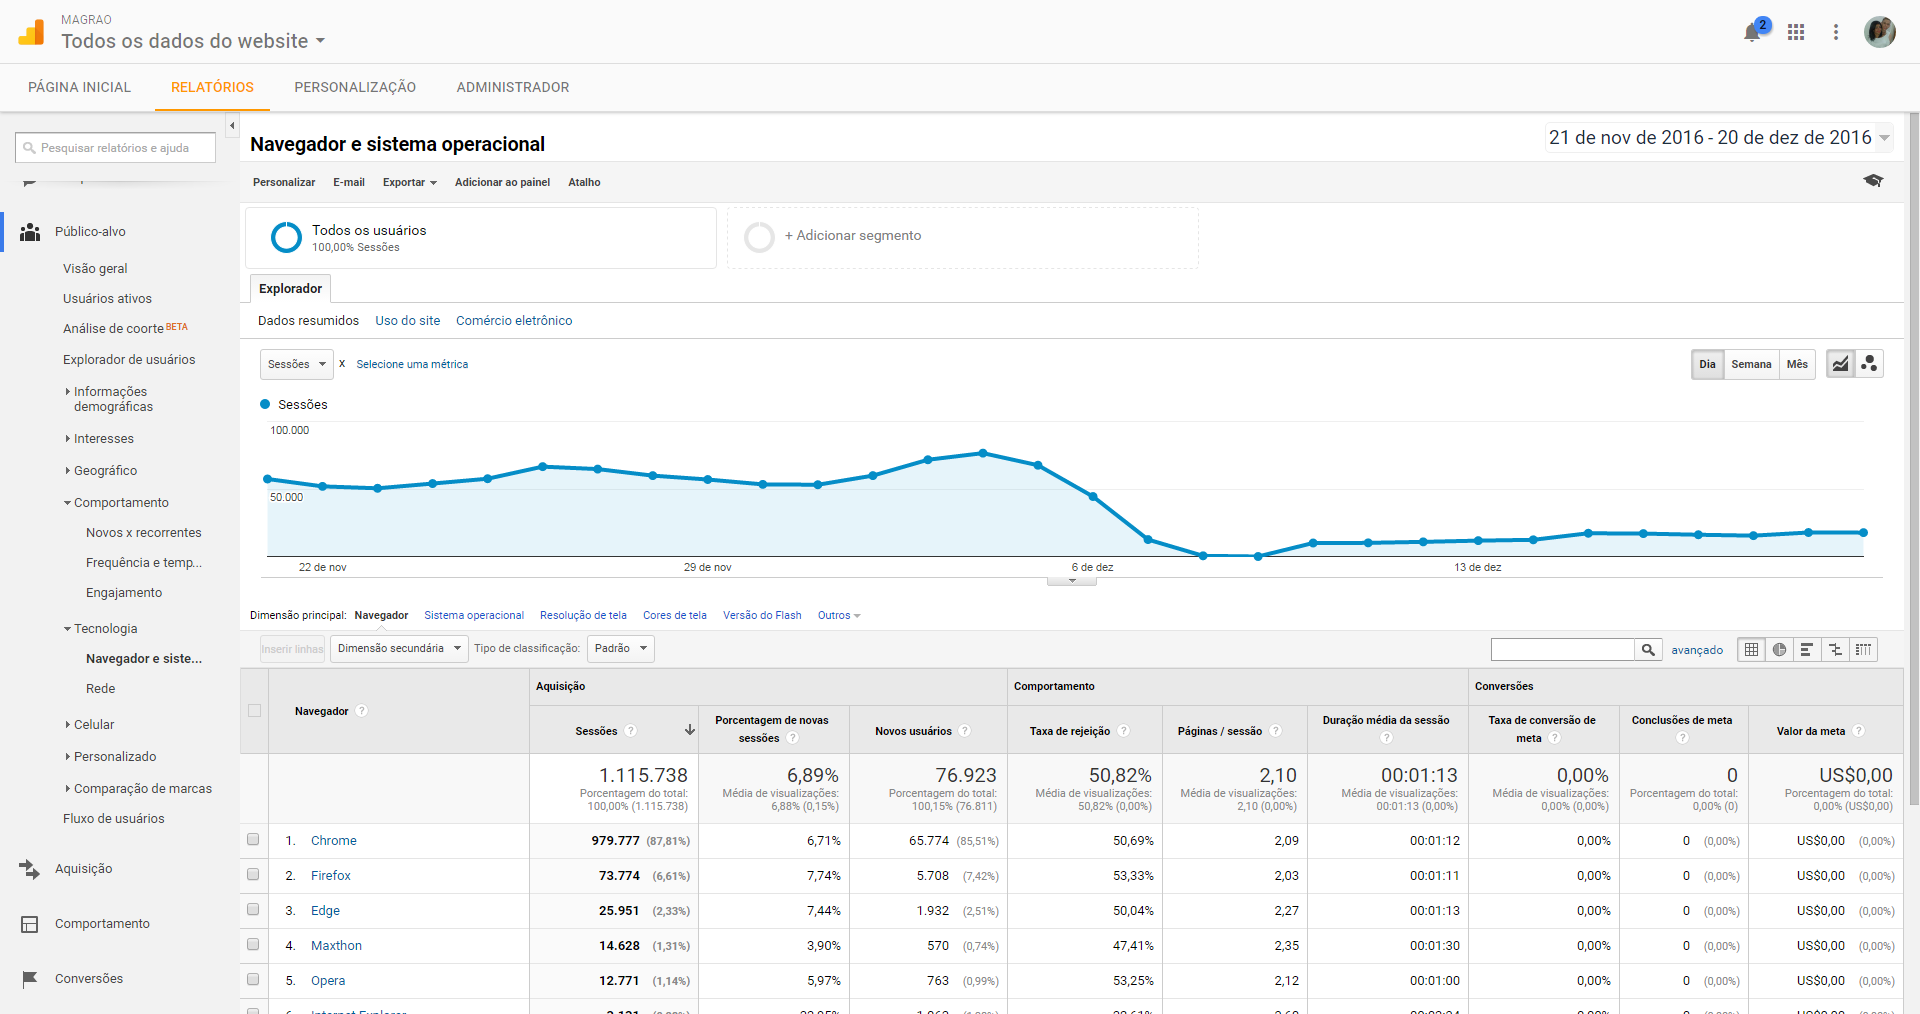Expand the Exportar menu
This screenshot has height=1014, width=1920.
(x=409, y=182)
